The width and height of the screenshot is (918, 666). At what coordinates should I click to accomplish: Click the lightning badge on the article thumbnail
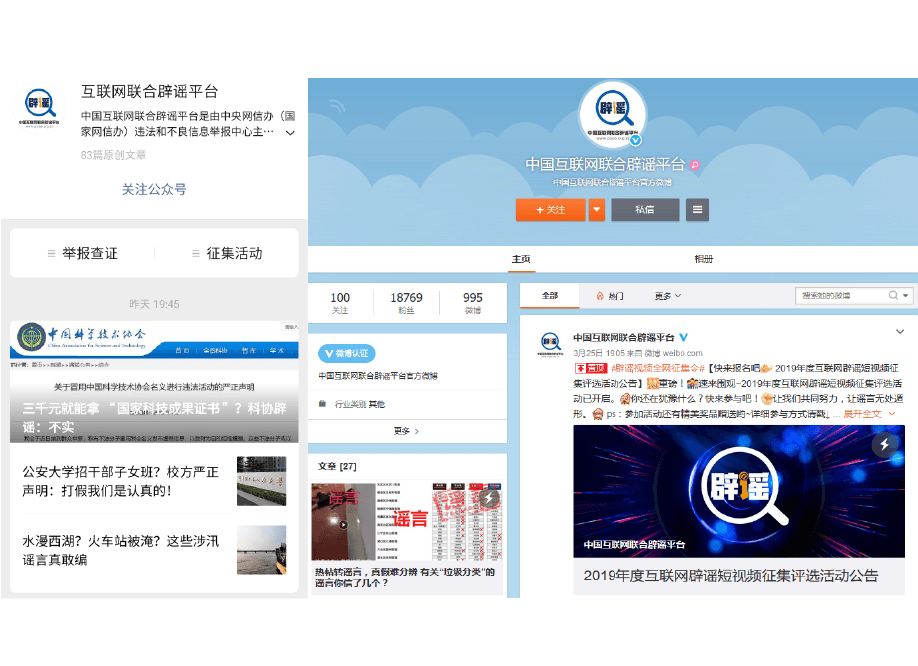[x=488, y=498]
